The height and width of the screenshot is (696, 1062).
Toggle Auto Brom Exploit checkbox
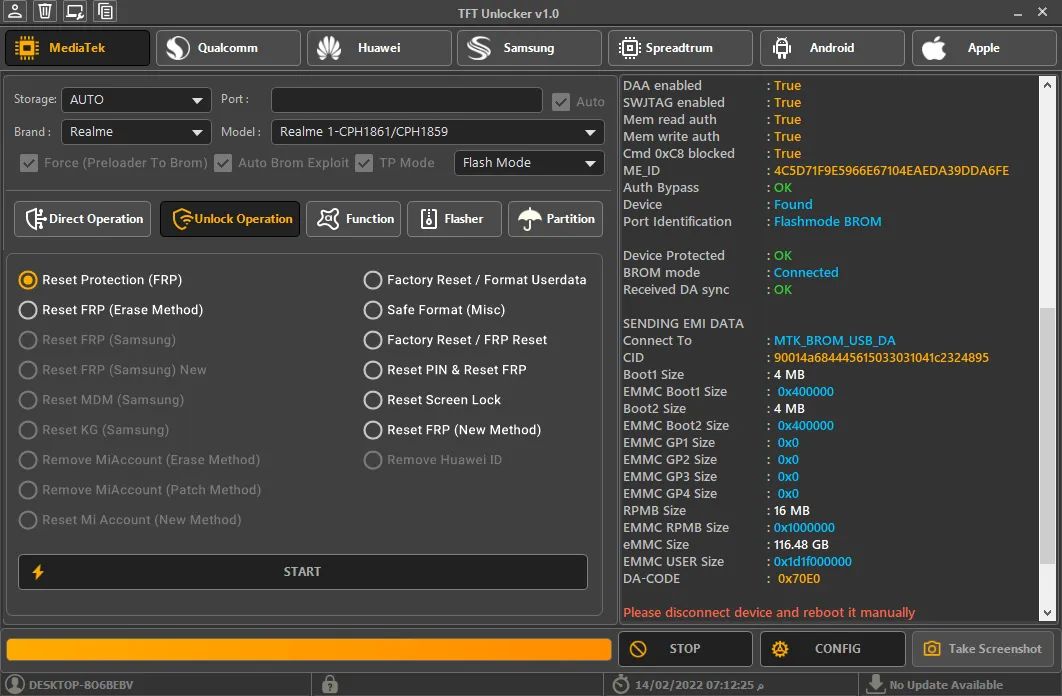[x=223, y=163]
